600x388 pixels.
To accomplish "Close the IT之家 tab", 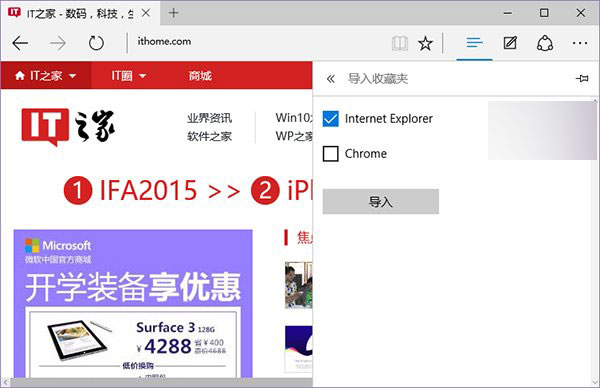I will click(x=146, y=13).
